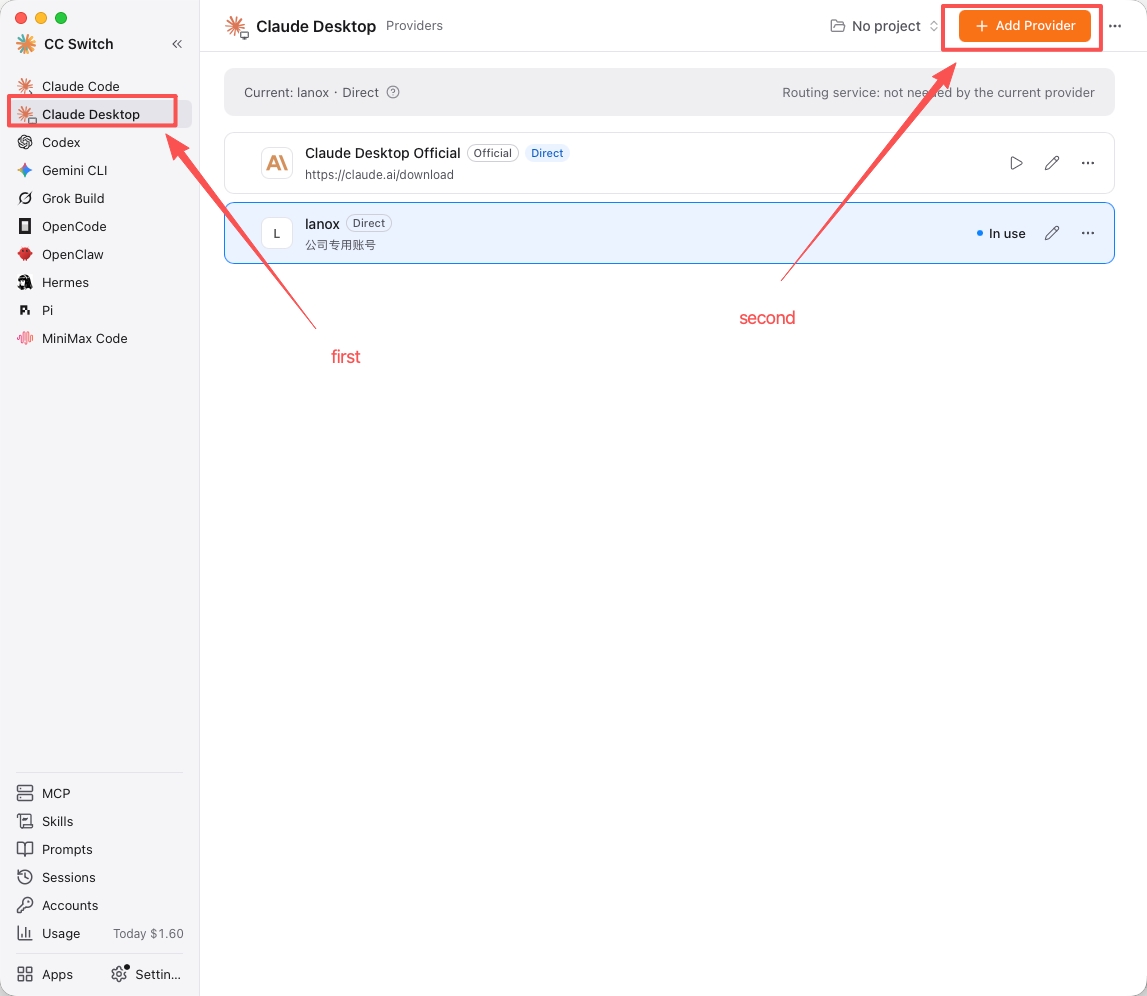Open the Apps grid icon
The image size is (1147, 996).
[25, 974]
